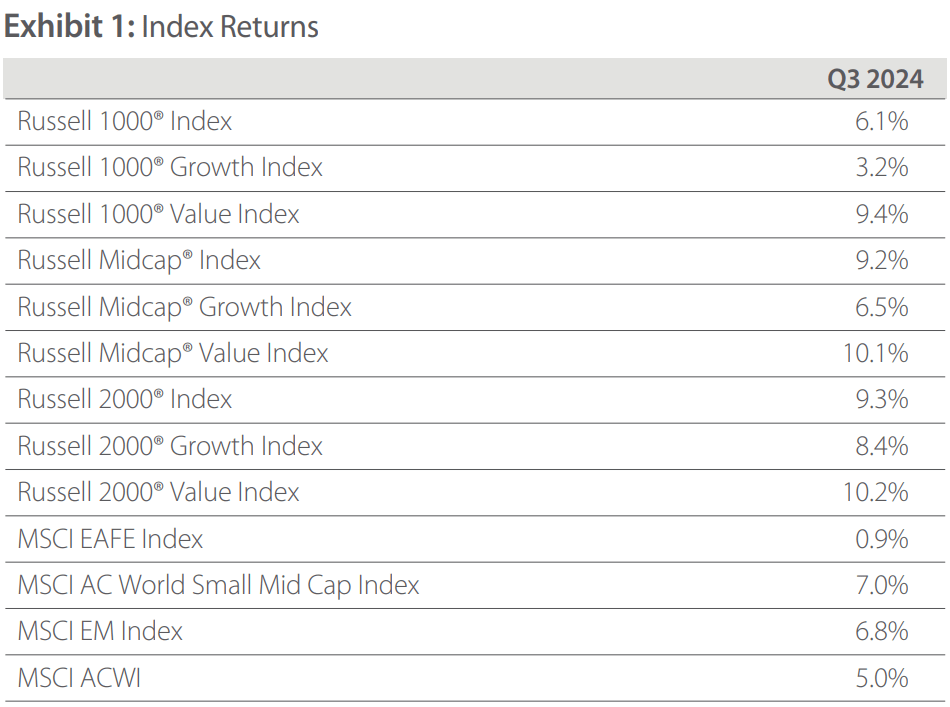Select the Russell 1000 Growth Index label
The width and height of the screenshot is (950, 707).
pyautogui.click(x=170, y=168)
